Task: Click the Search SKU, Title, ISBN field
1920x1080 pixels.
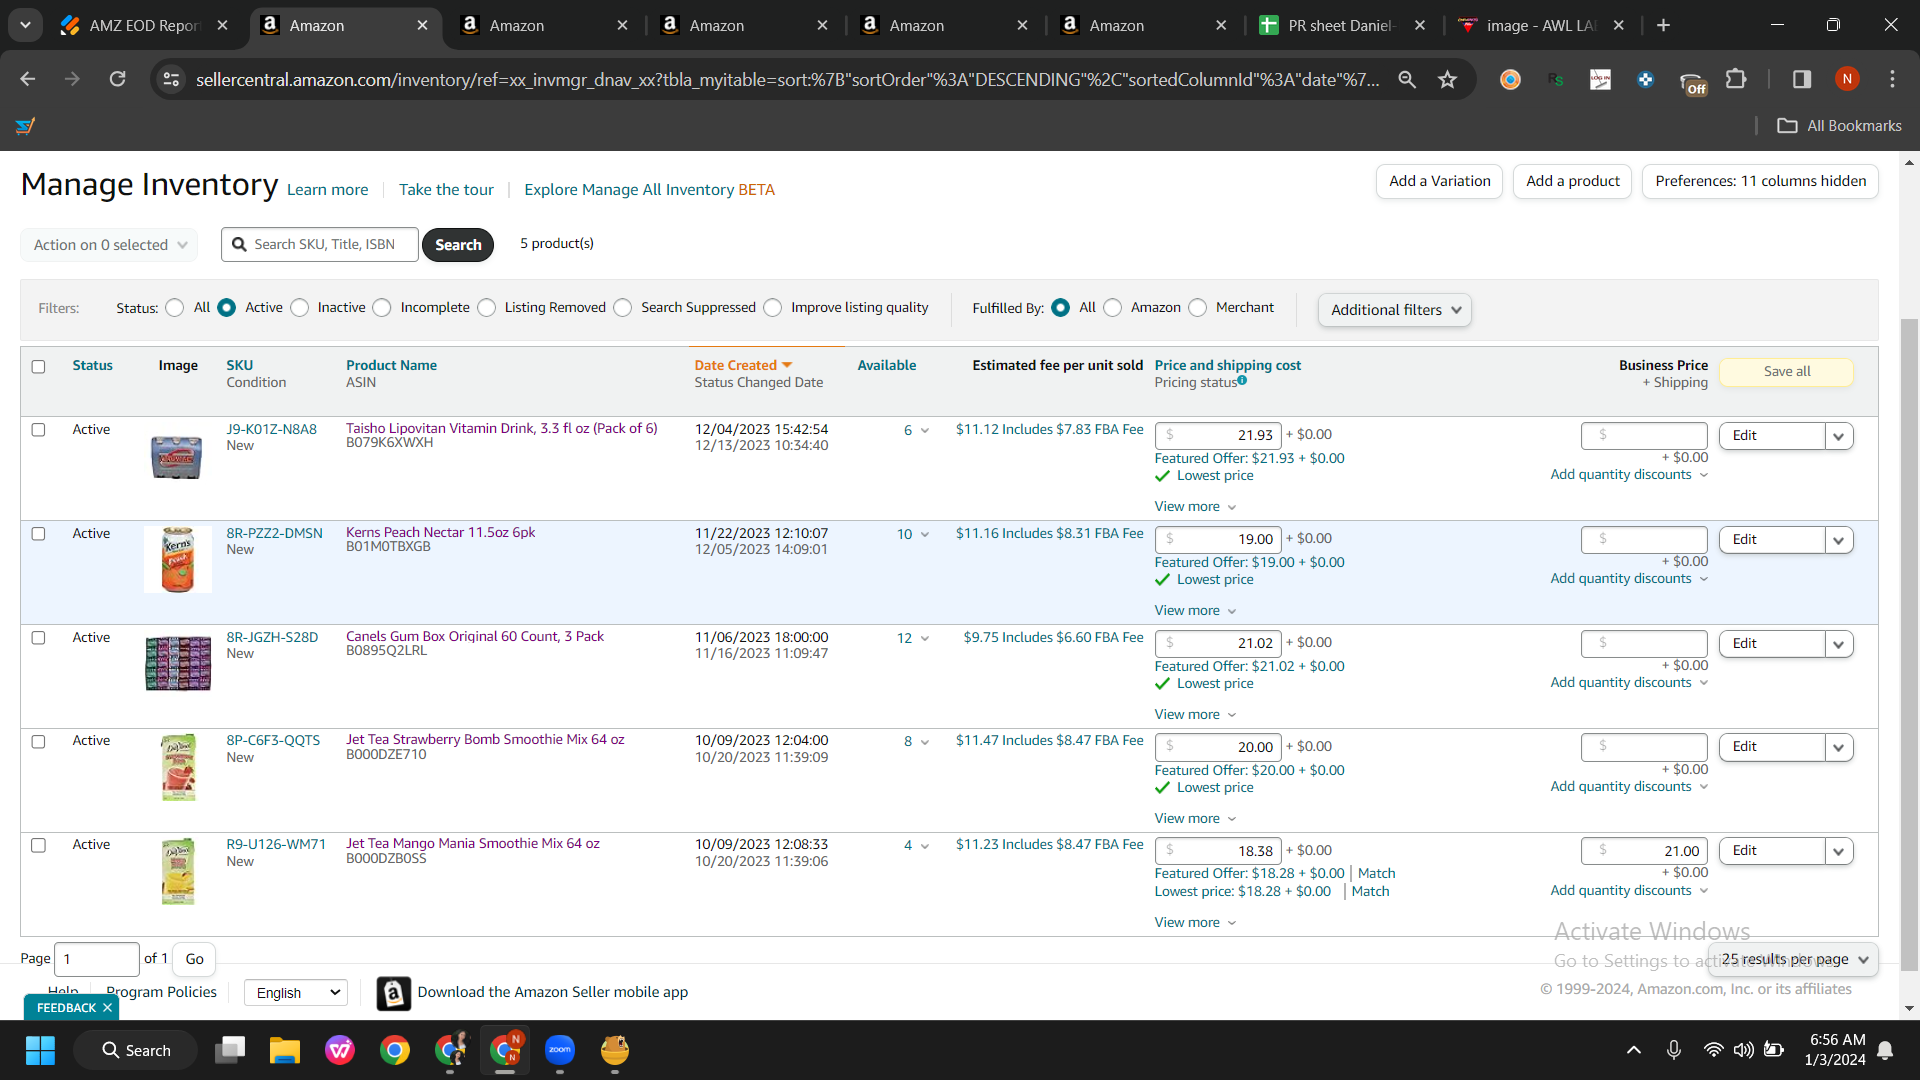Action: [320, 245]
